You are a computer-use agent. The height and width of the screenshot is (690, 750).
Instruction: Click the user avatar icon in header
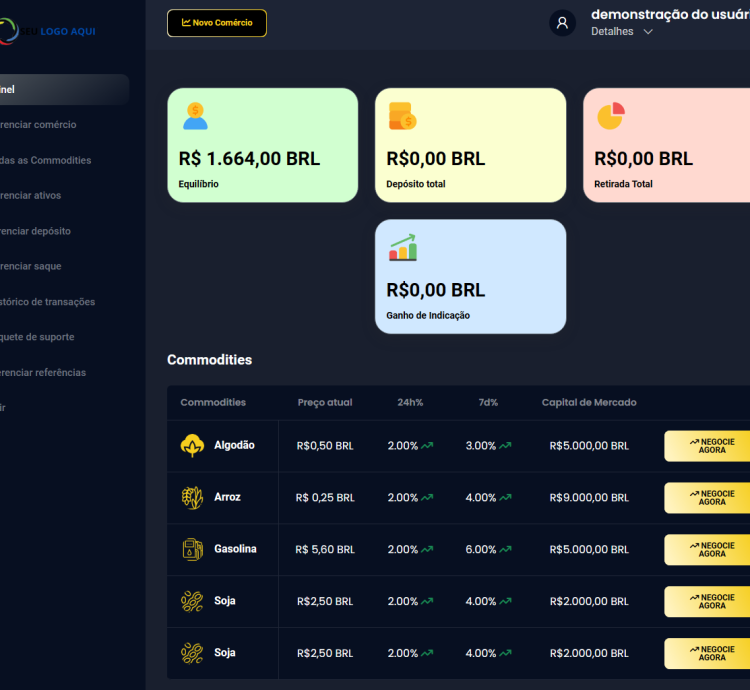pos(562,23)
